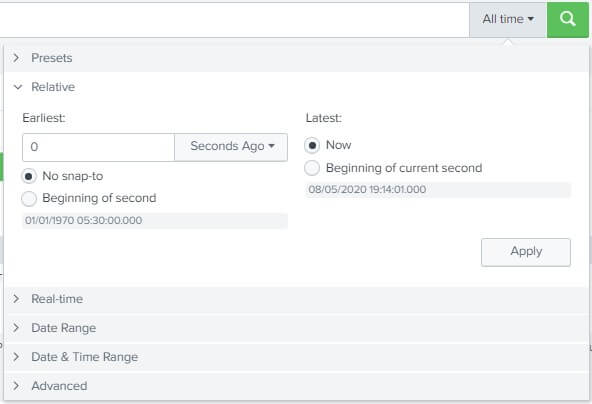Select the Now radio button
592x404 pixels.
pyautogui.click(x=312, y=145)
